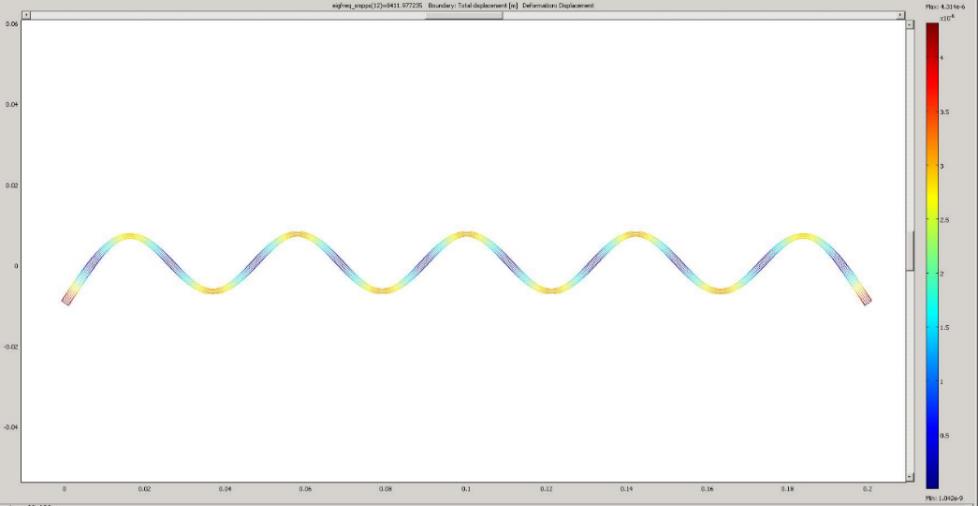Click the 'Deformation: Displacement' title text

[558, 6]
